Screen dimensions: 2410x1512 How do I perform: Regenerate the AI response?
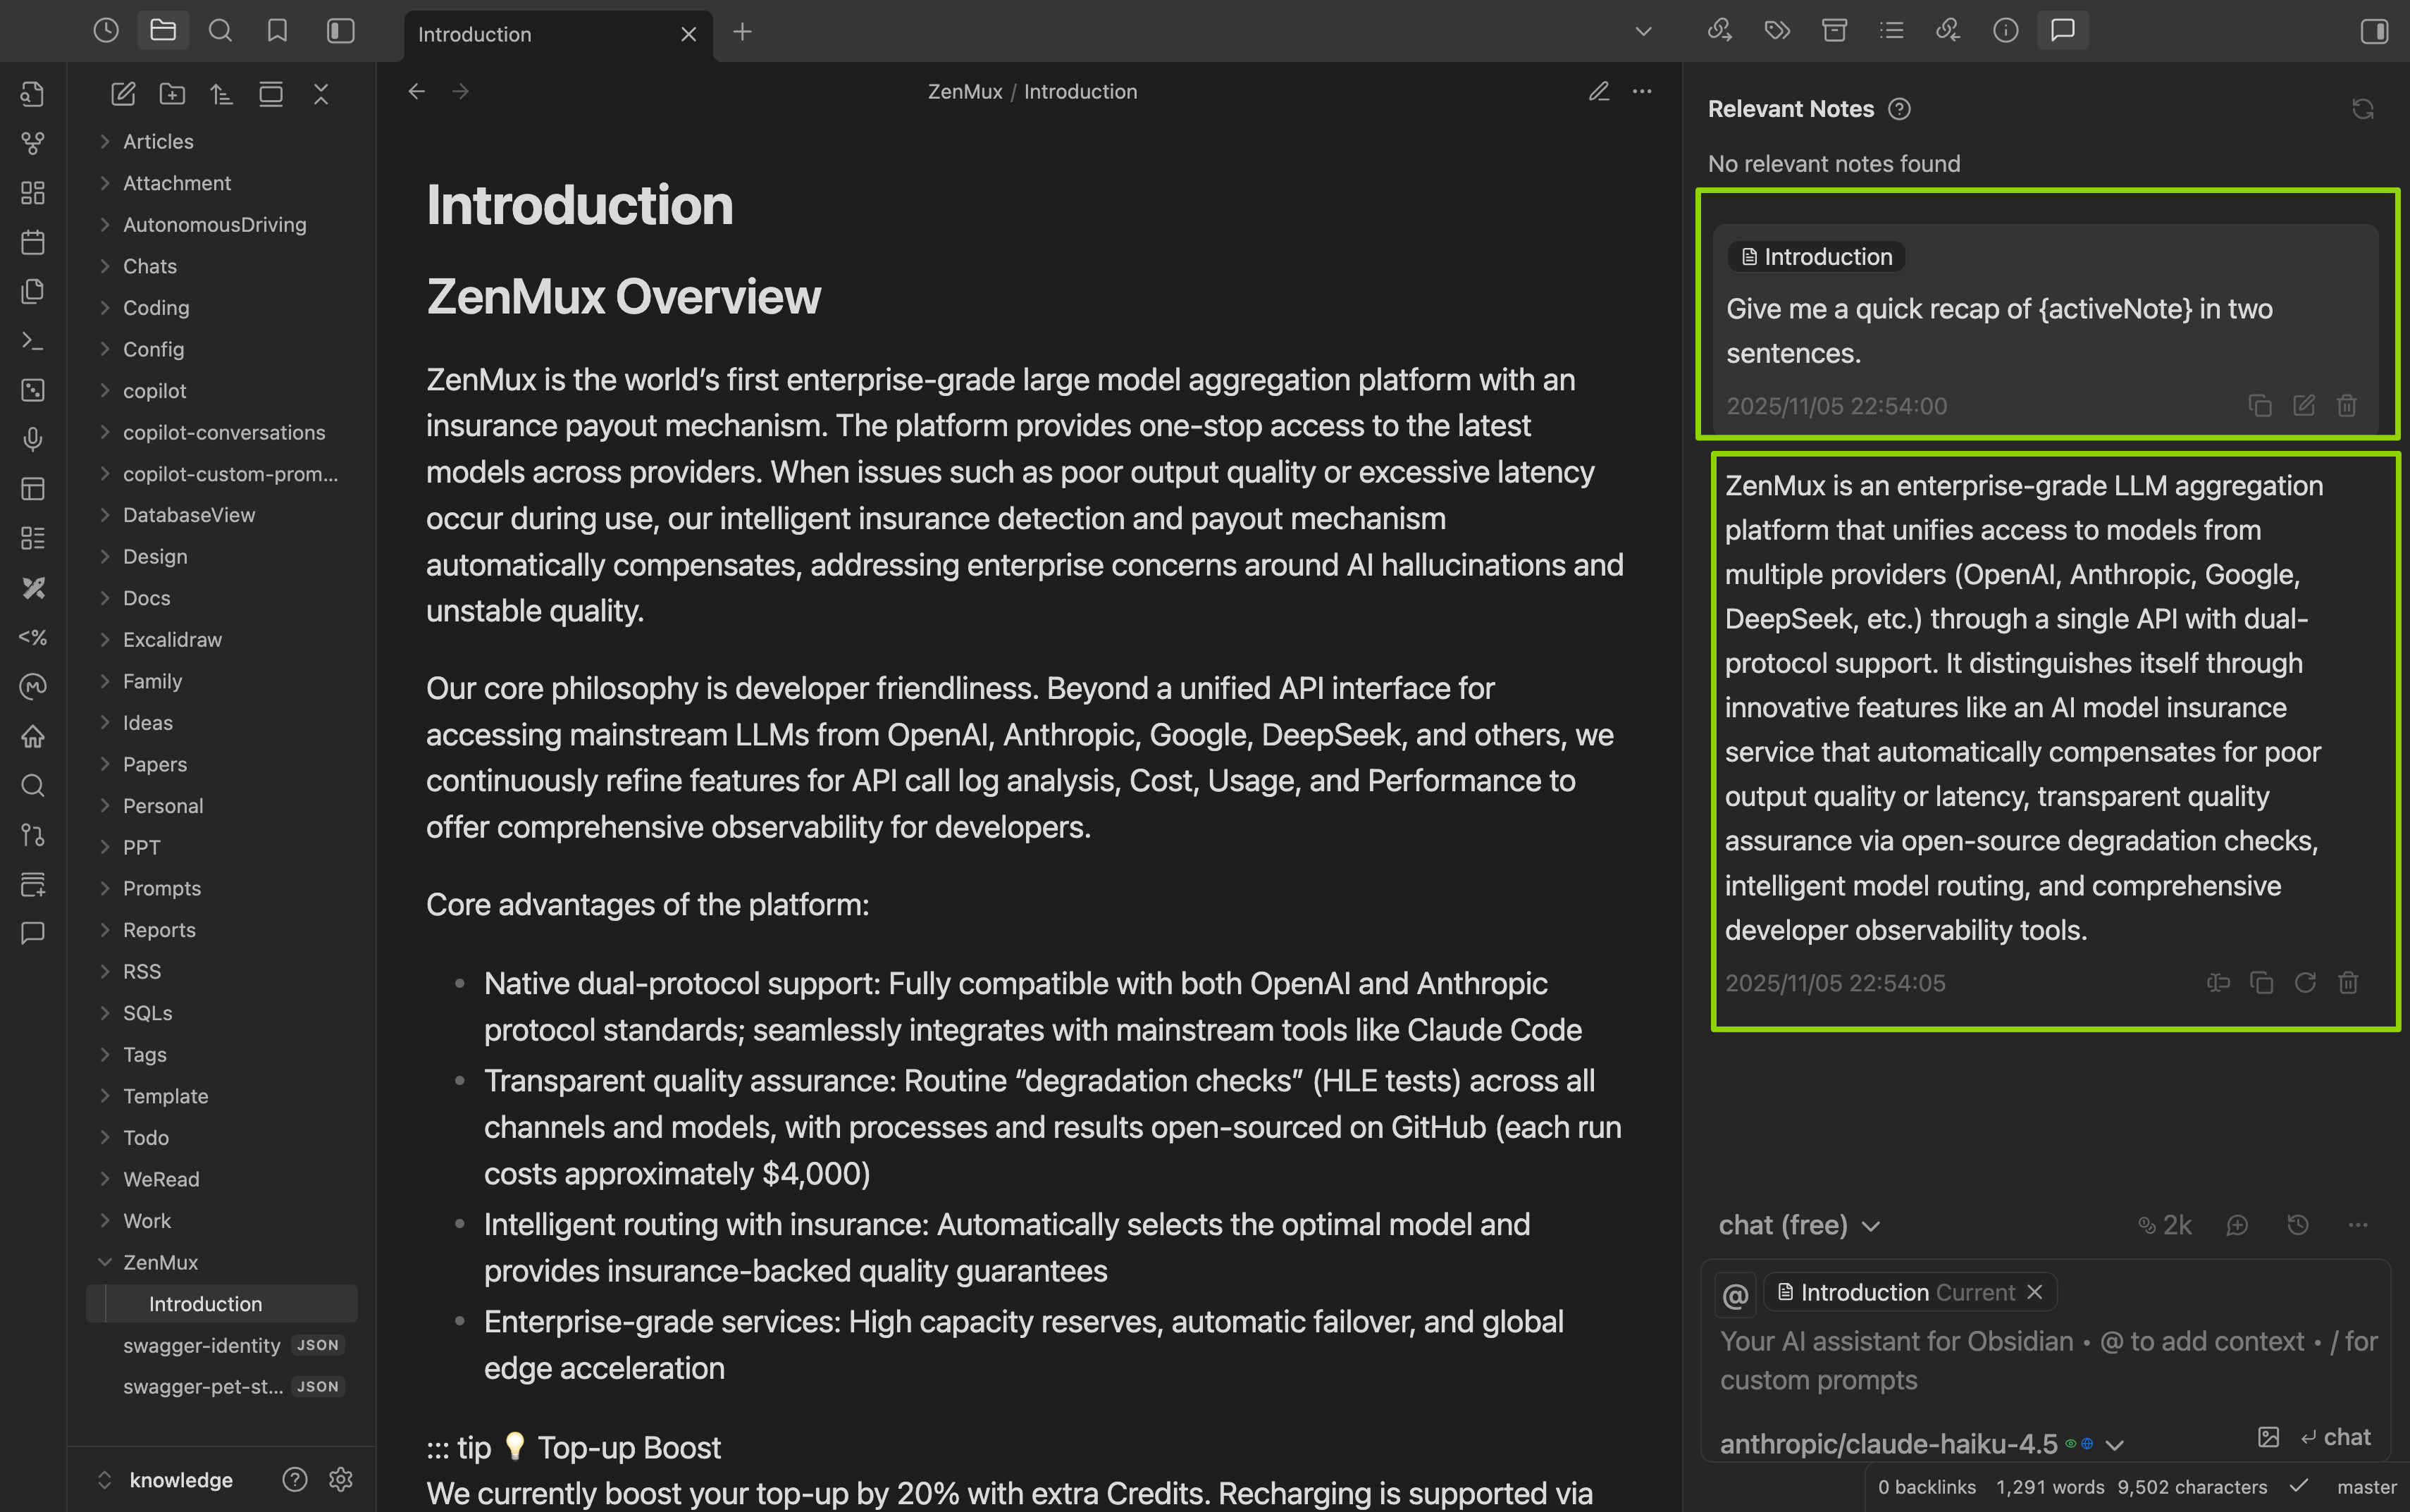click(x=2305, y=983)
